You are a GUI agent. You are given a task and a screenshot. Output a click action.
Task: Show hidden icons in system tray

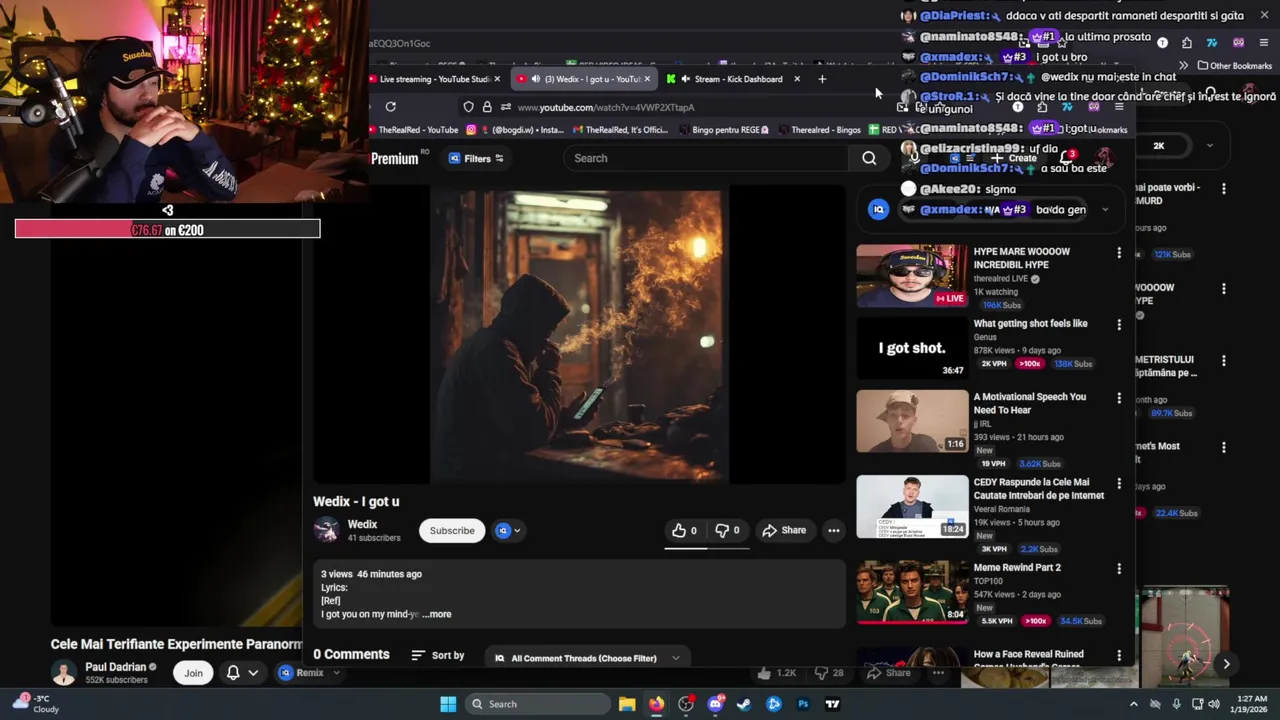(1133, 704)
